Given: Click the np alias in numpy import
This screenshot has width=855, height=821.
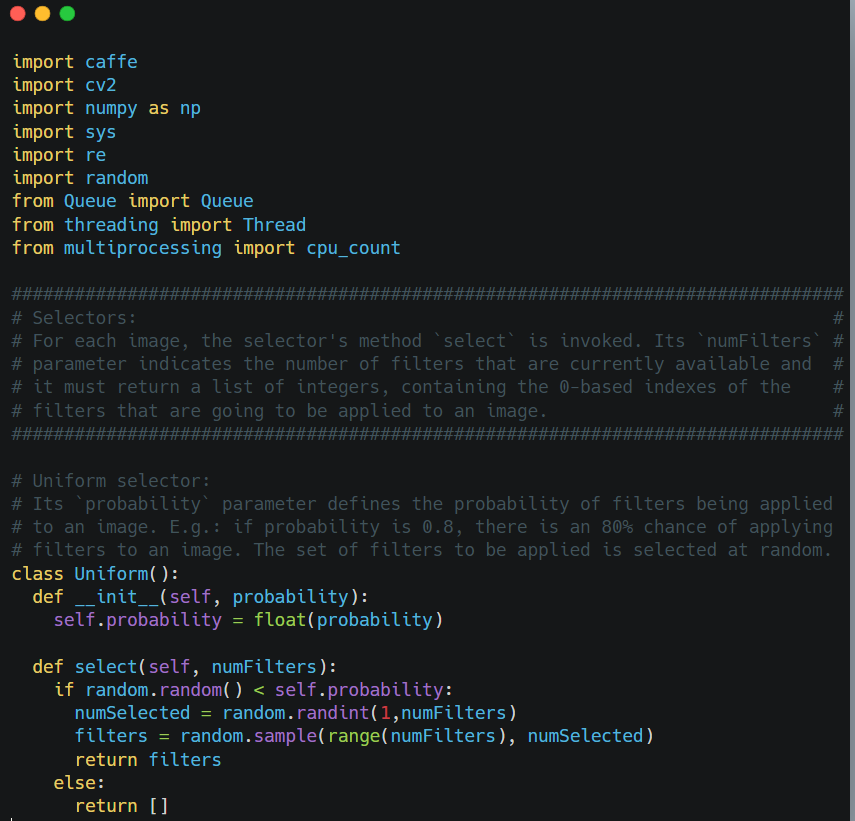Looking at the screenshot, I should coord(190,108).
